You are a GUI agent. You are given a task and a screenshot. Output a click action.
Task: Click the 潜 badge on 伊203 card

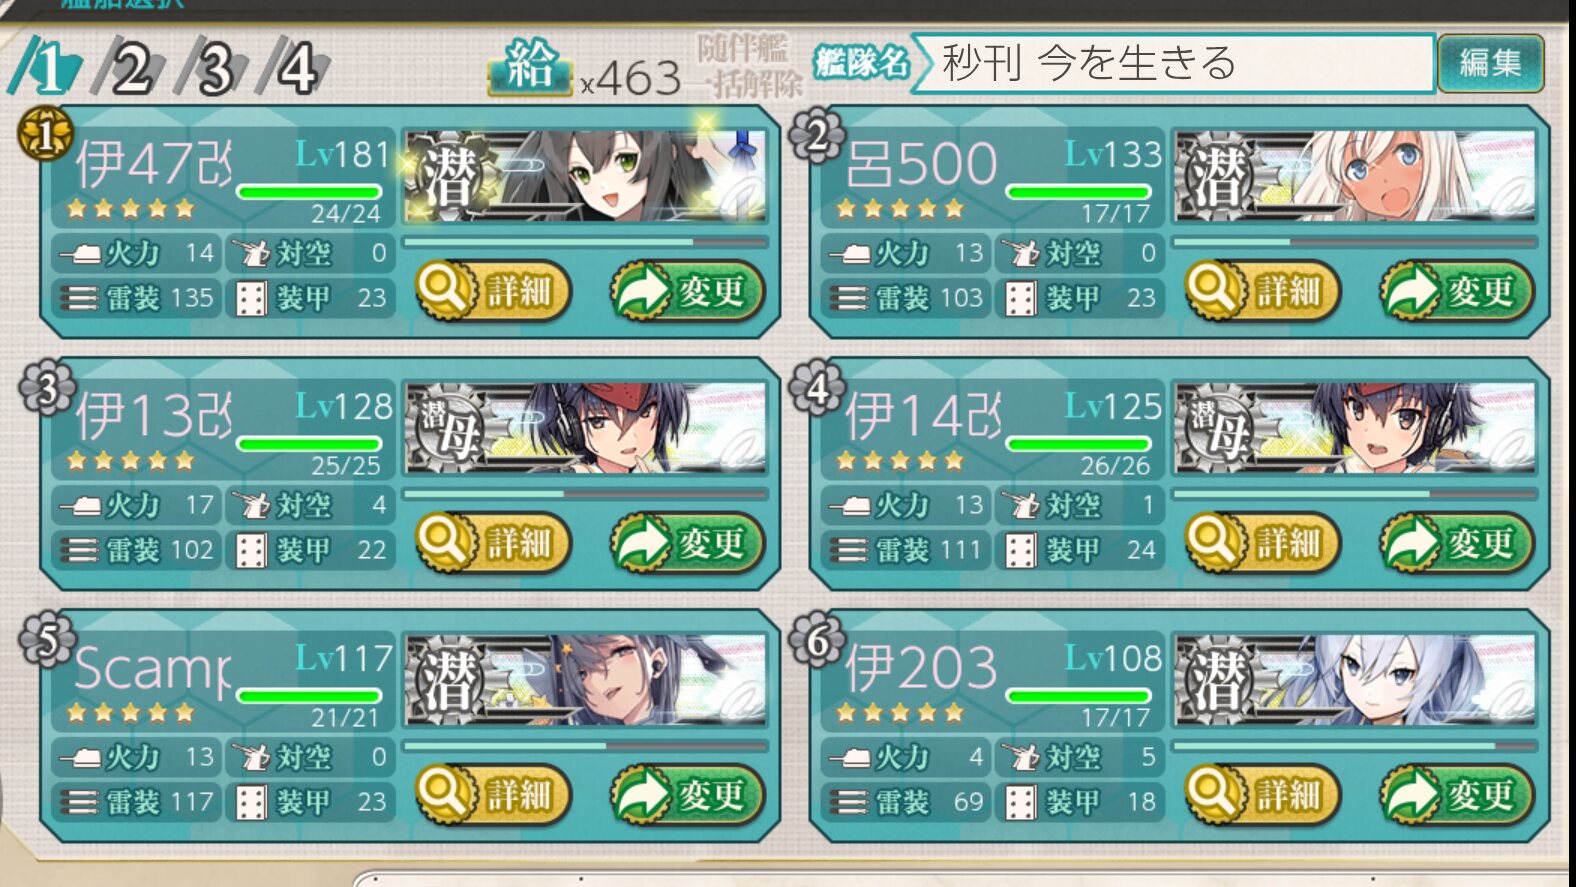coord(1218,681)
